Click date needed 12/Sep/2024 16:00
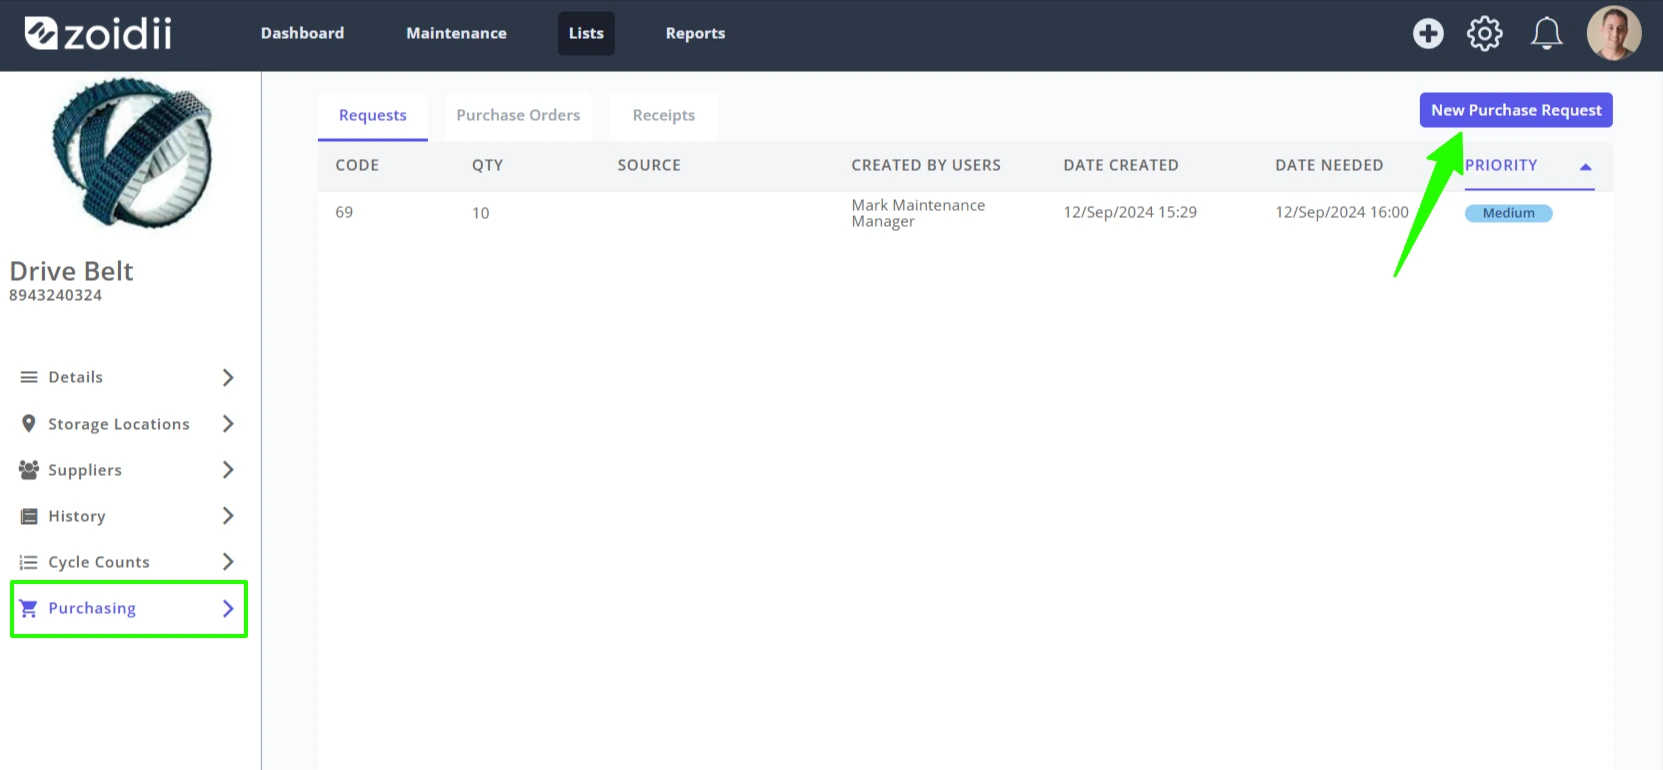This screenshot has width=1663, height=770. (1342, 212)
